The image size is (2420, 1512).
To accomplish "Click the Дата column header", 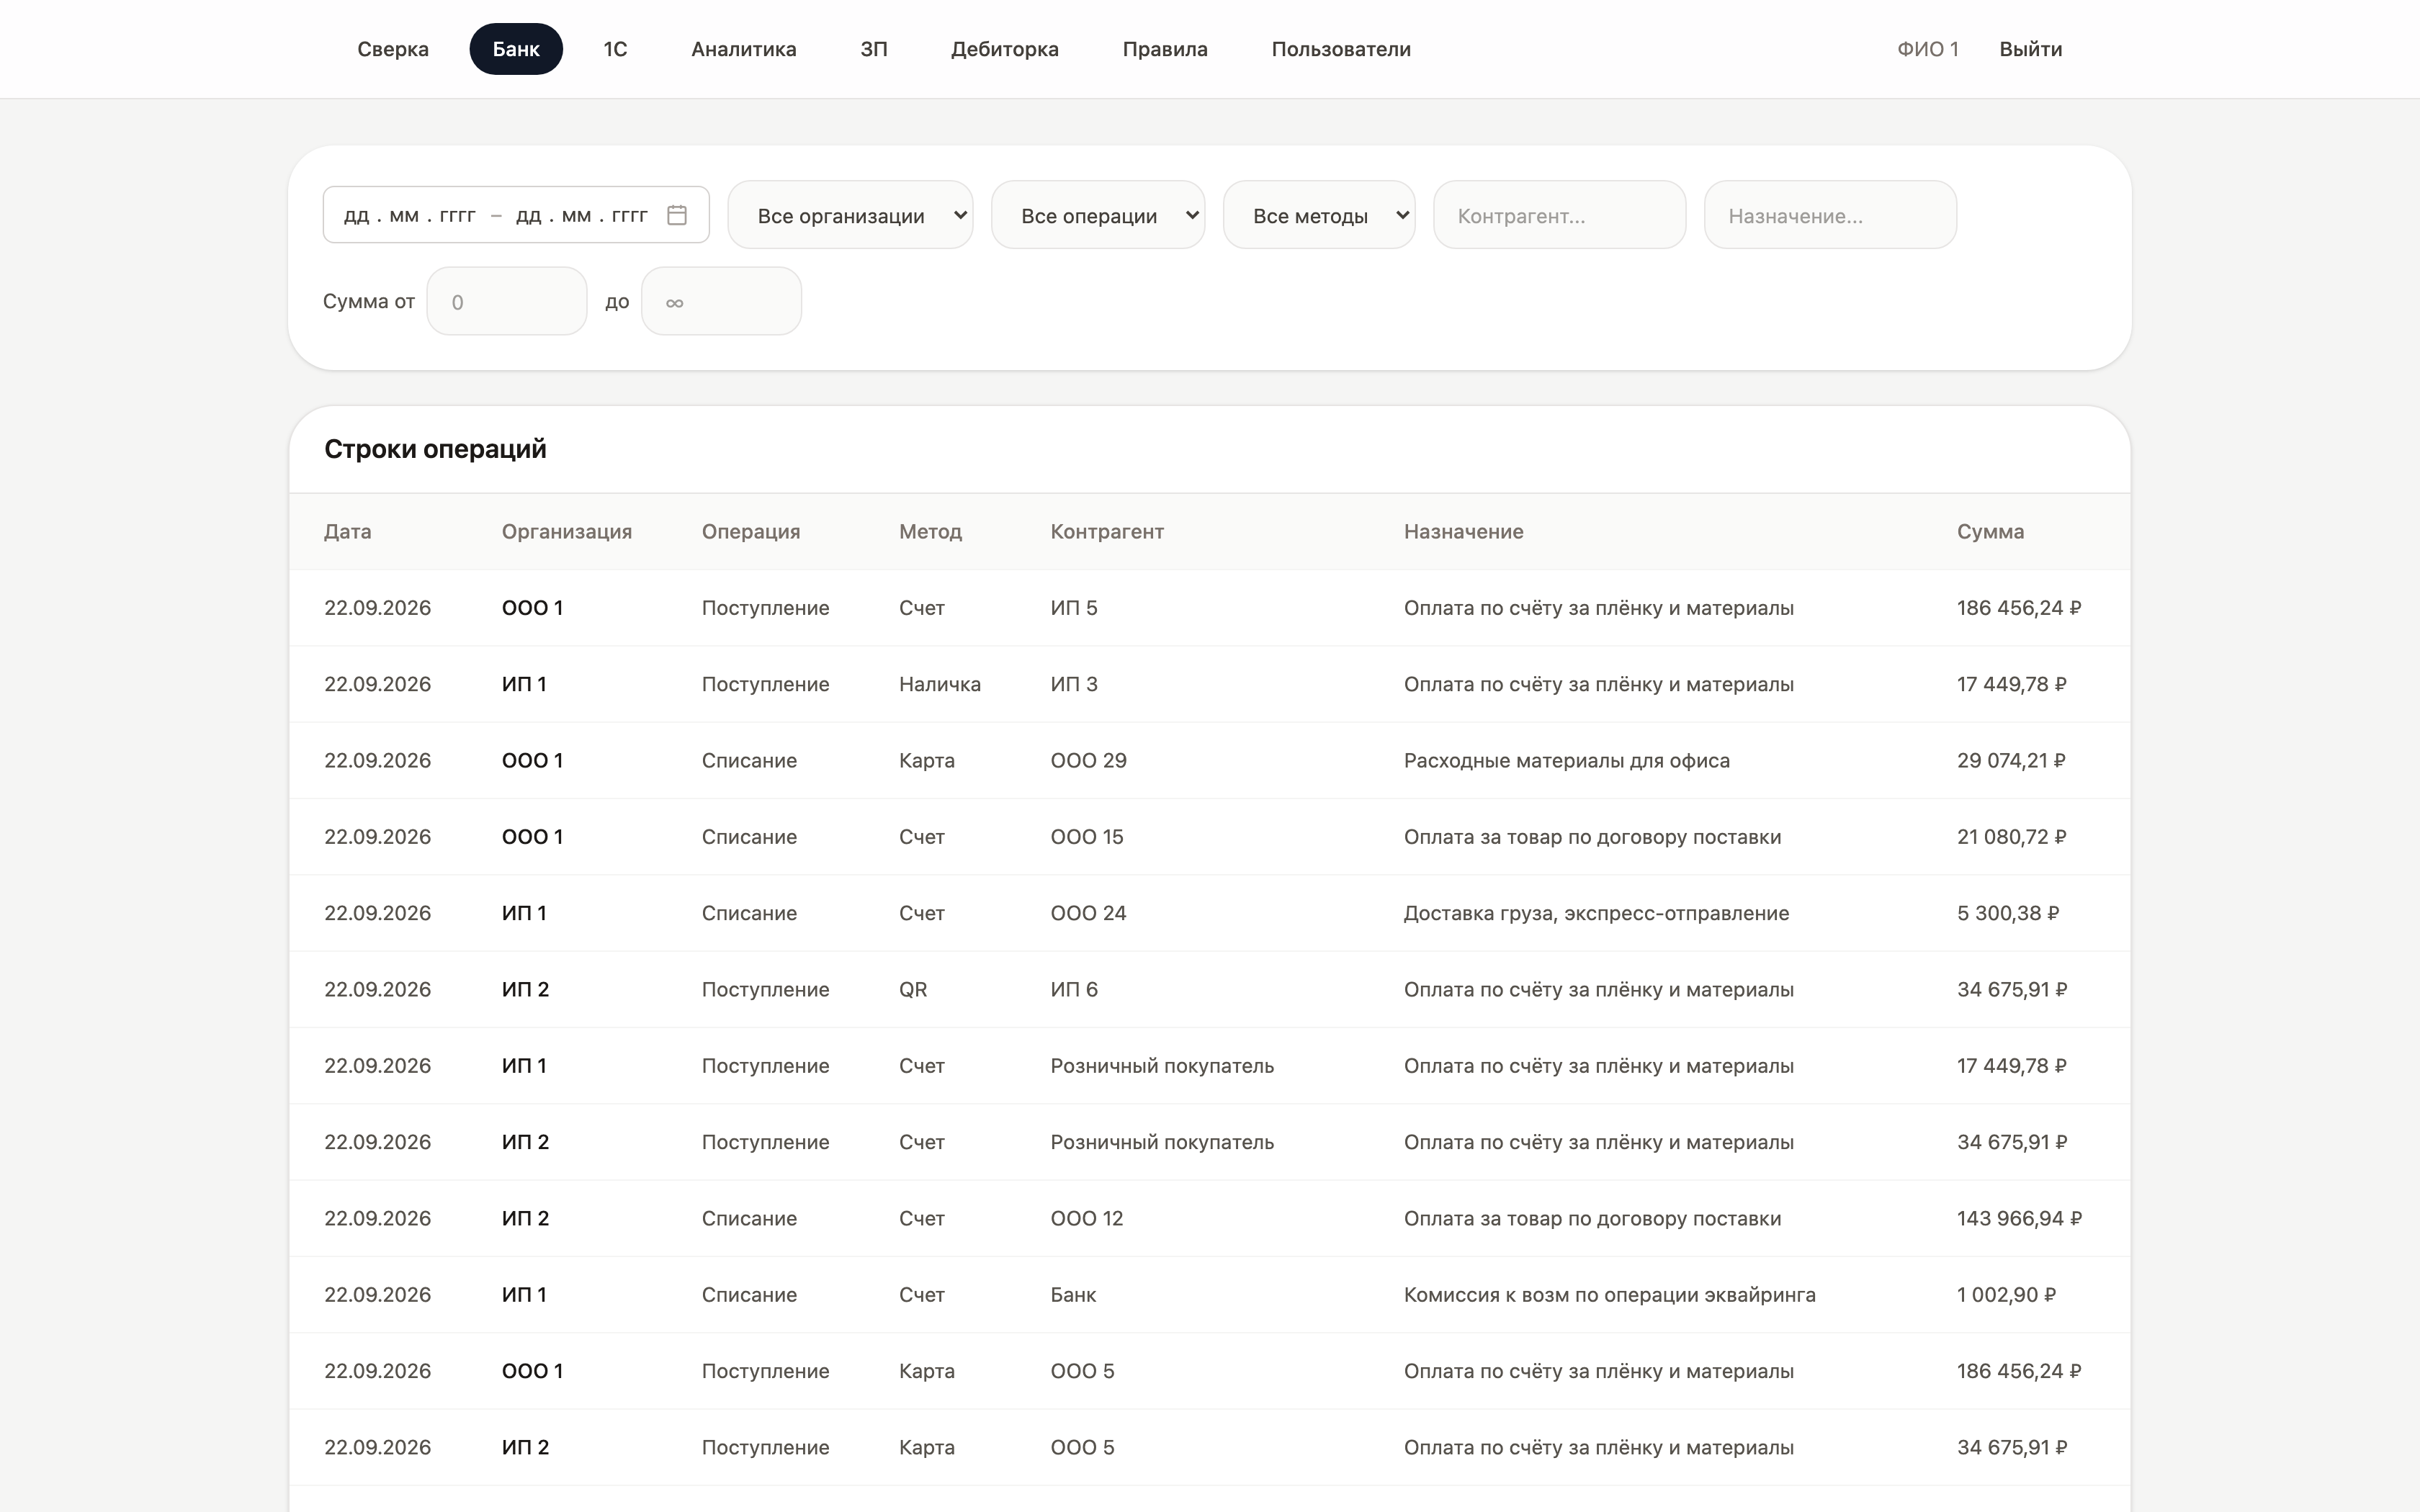I will coord(347,532).
